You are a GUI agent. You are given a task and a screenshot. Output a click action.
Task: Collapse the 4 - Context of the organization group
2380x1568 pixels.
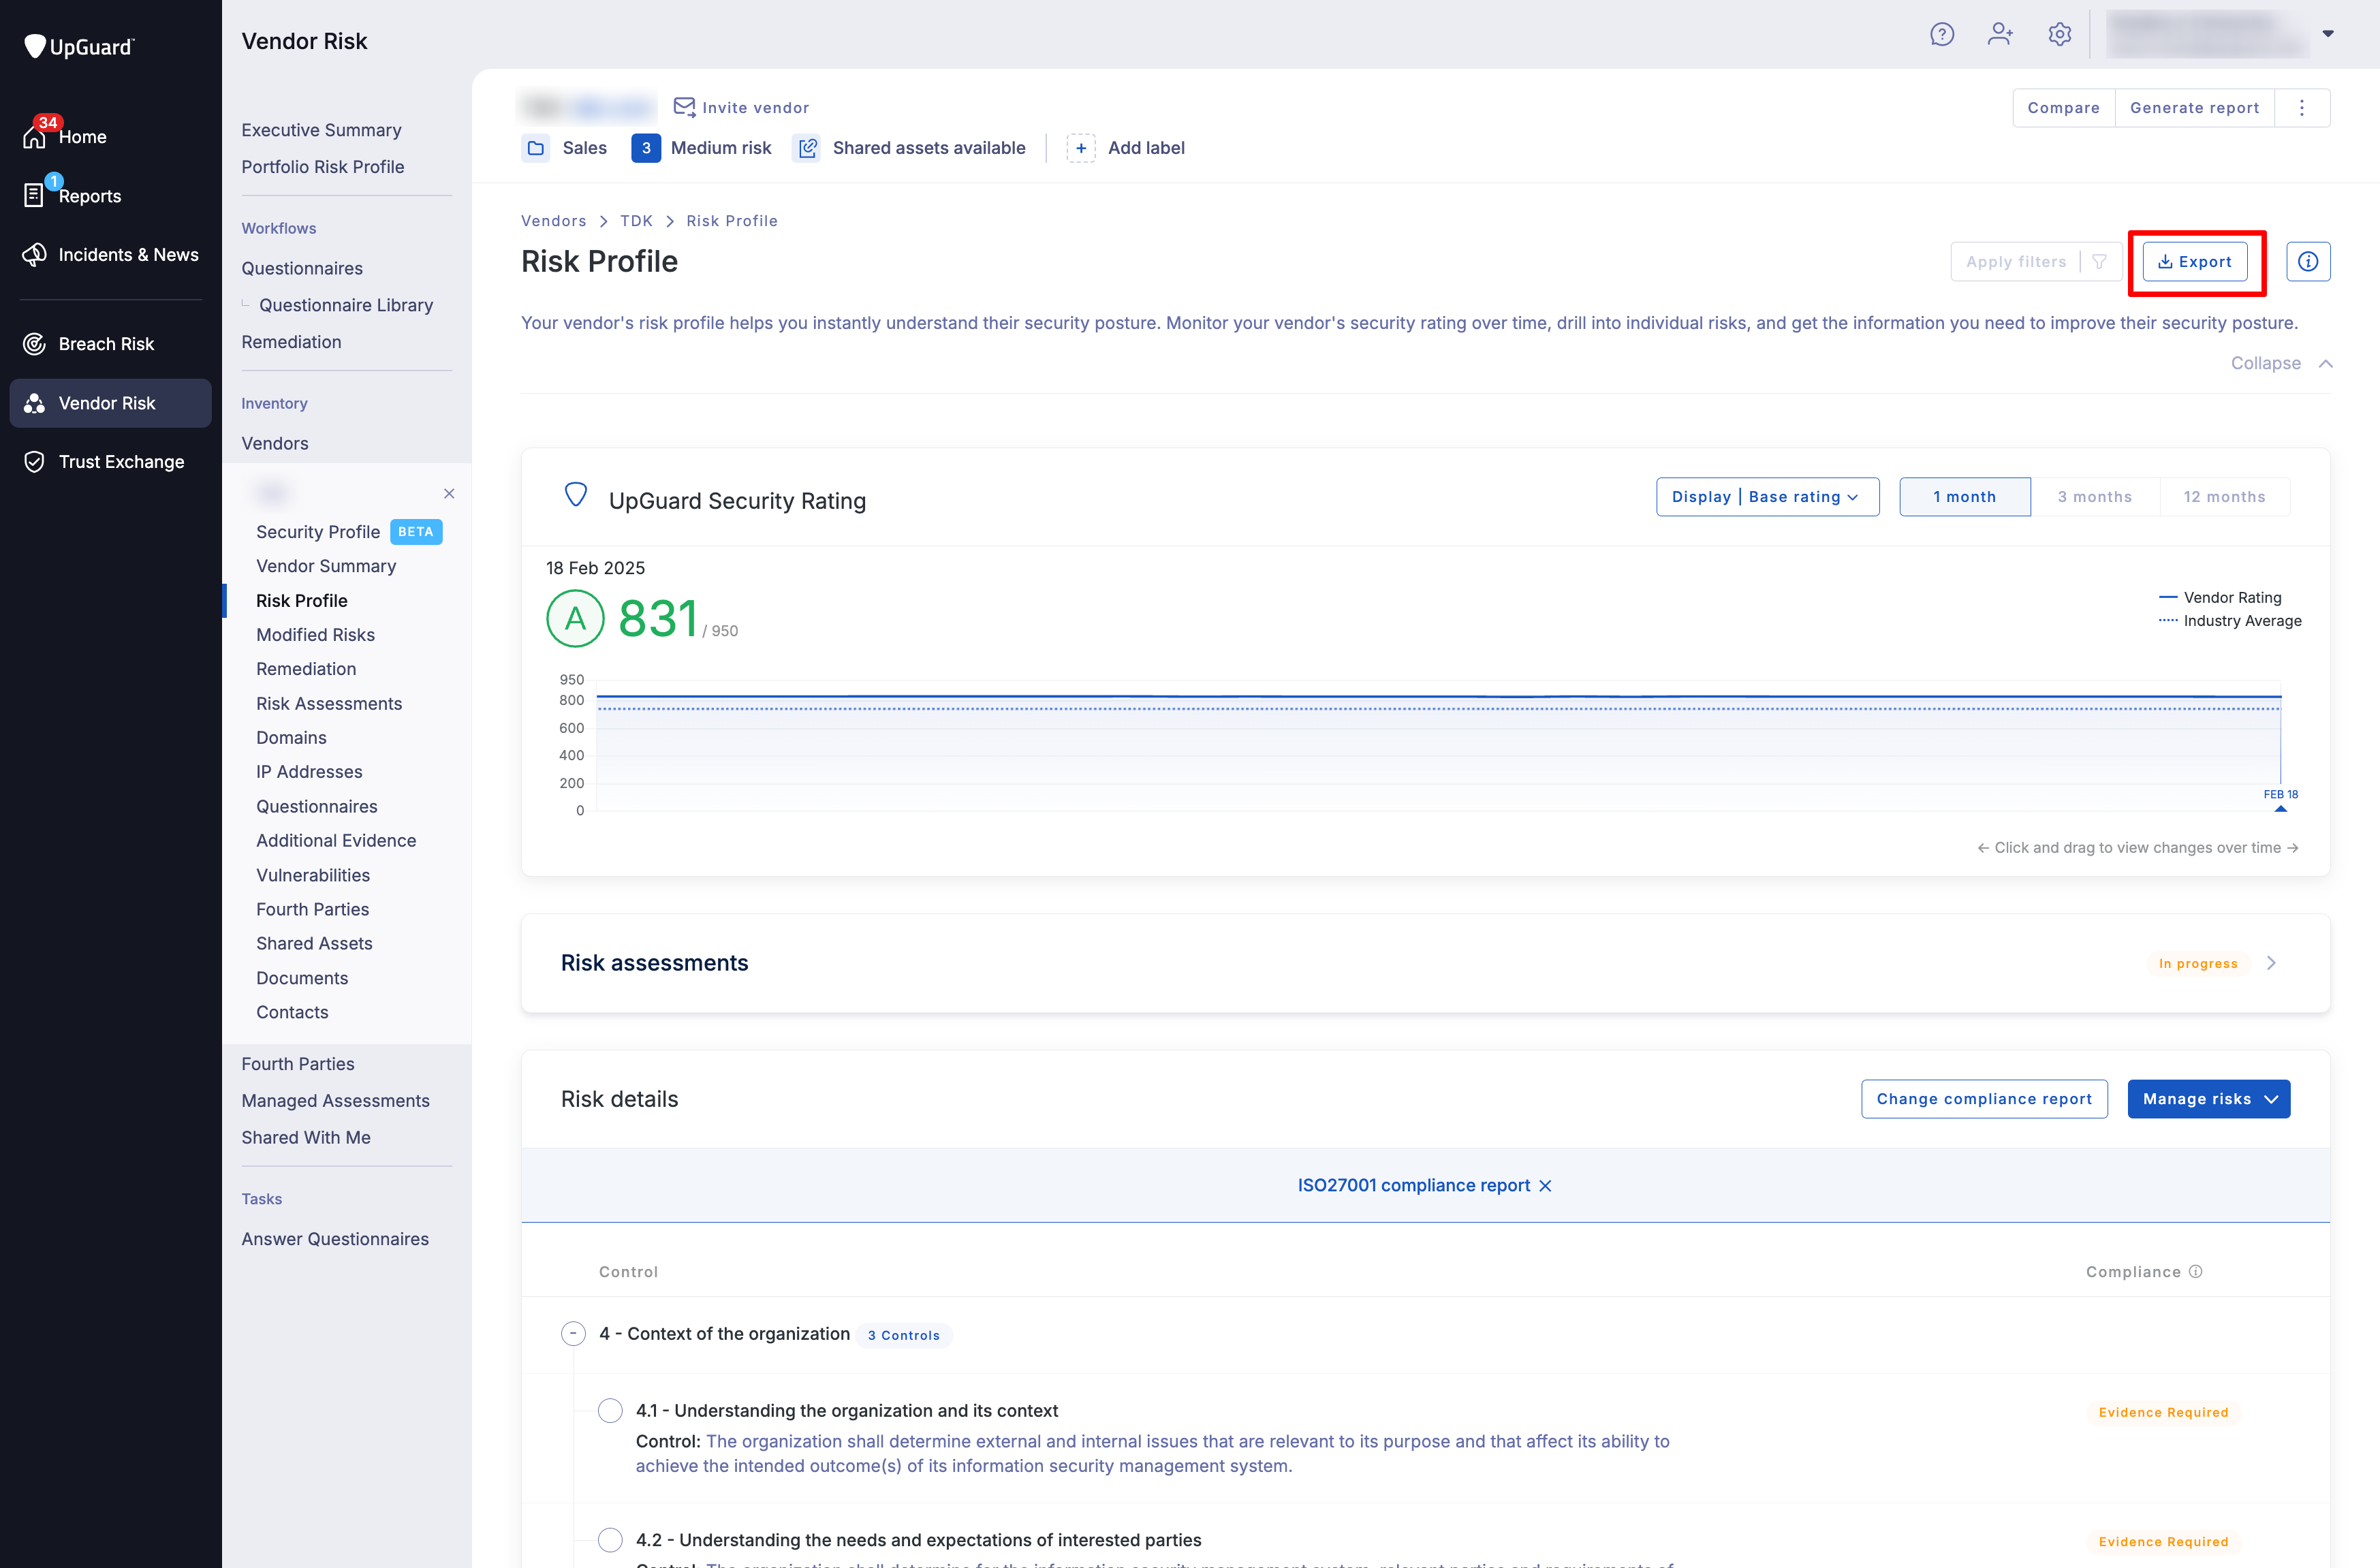tap(573, 1333)
